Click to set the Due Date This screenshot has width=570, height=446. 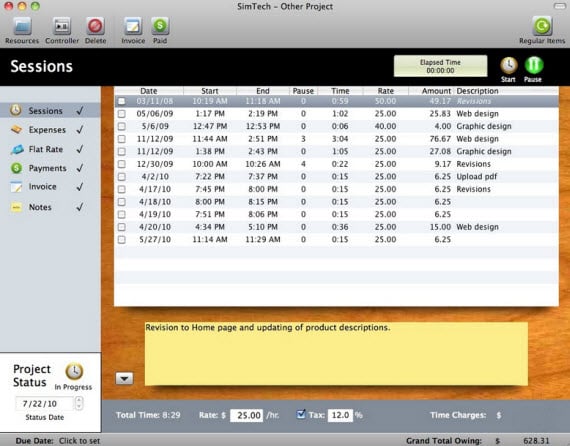[x=79, y=441]
